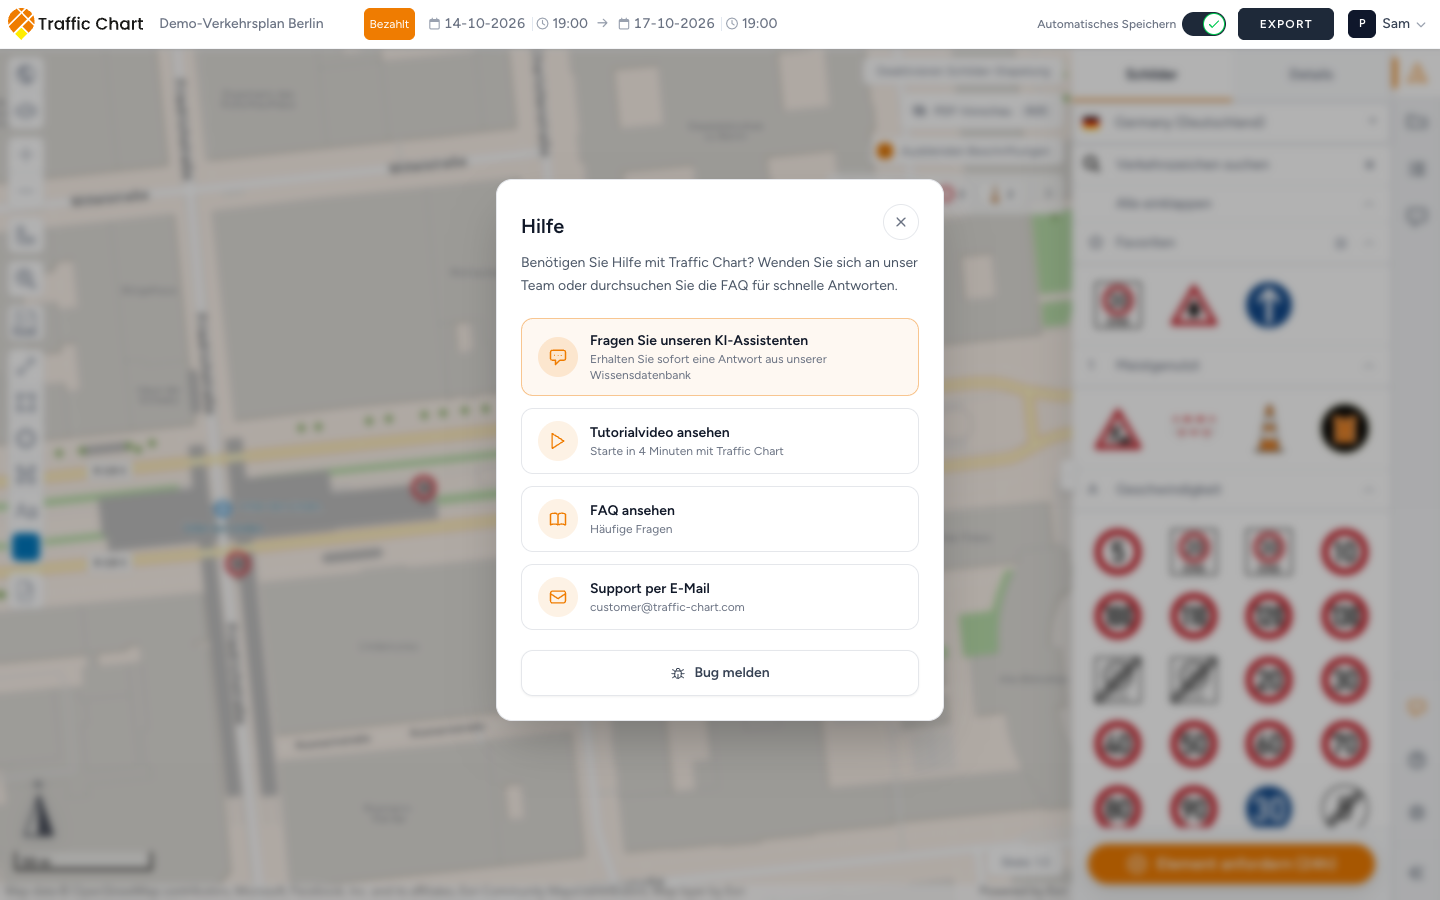The image size is (1440, 900).
Task: Select the project name Demo-Verkehrsplan Berlin
Action: pos(241,24)
